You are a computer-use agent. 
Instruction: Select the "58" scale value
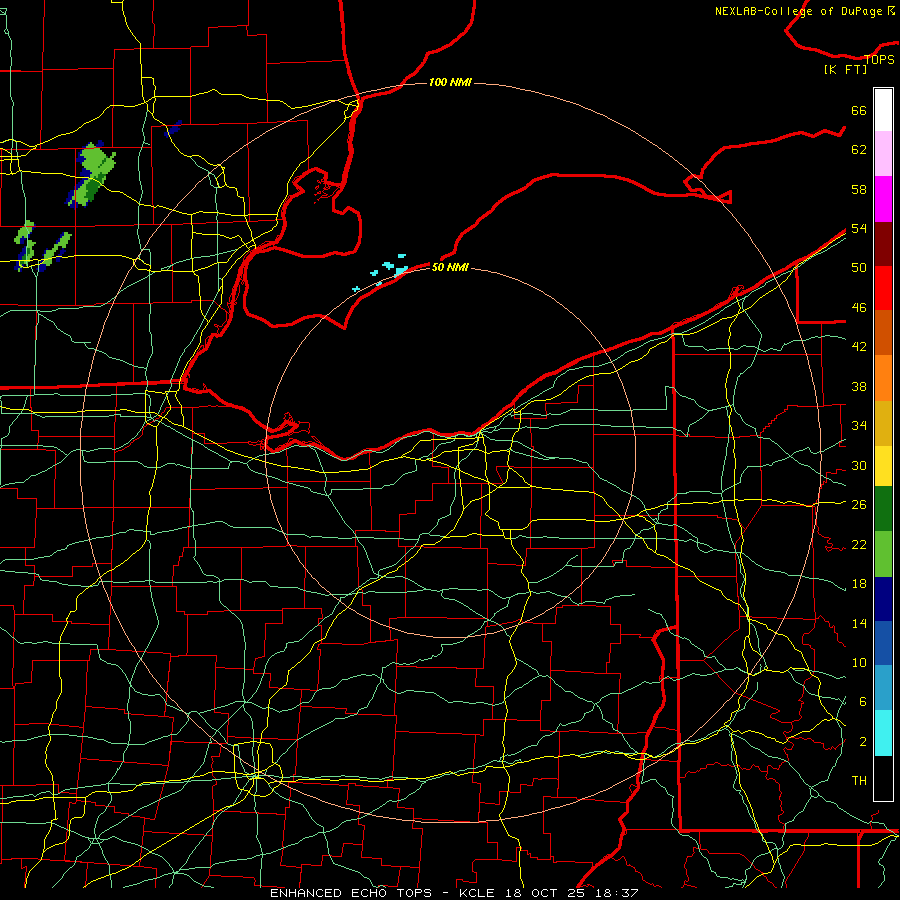(x=859, y=189)
